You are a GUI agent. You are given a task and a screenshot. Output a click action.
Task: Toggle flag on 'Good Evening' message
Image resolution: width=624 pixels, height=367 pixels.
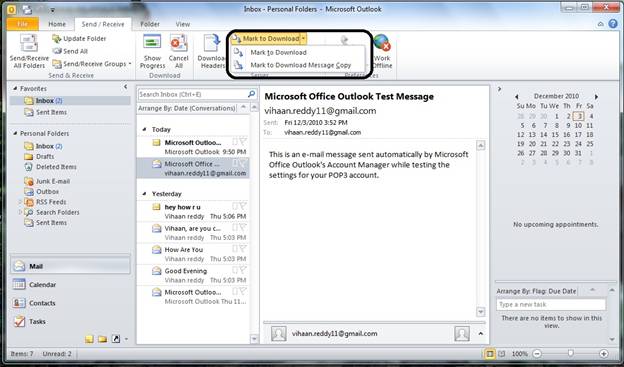pyautogui.click(x=242, y=270)
